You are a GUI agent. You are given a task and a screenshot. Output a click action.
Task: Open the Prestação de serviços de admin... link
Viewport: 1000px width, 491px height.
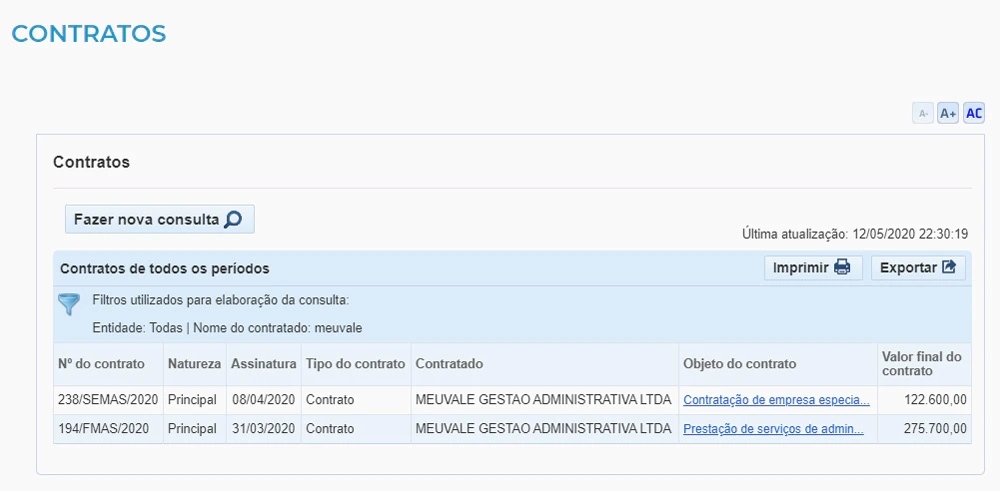[x=774, y=429]
